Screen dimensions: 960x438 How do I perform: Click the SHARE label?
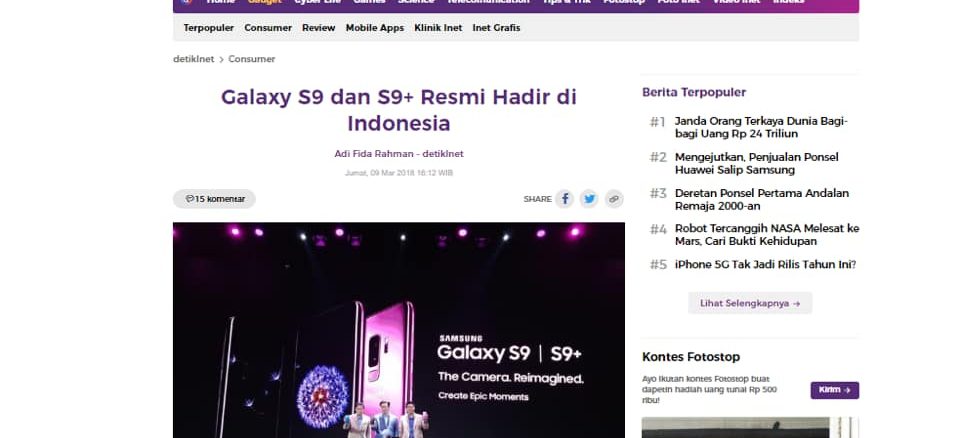[x=538, y=199]
